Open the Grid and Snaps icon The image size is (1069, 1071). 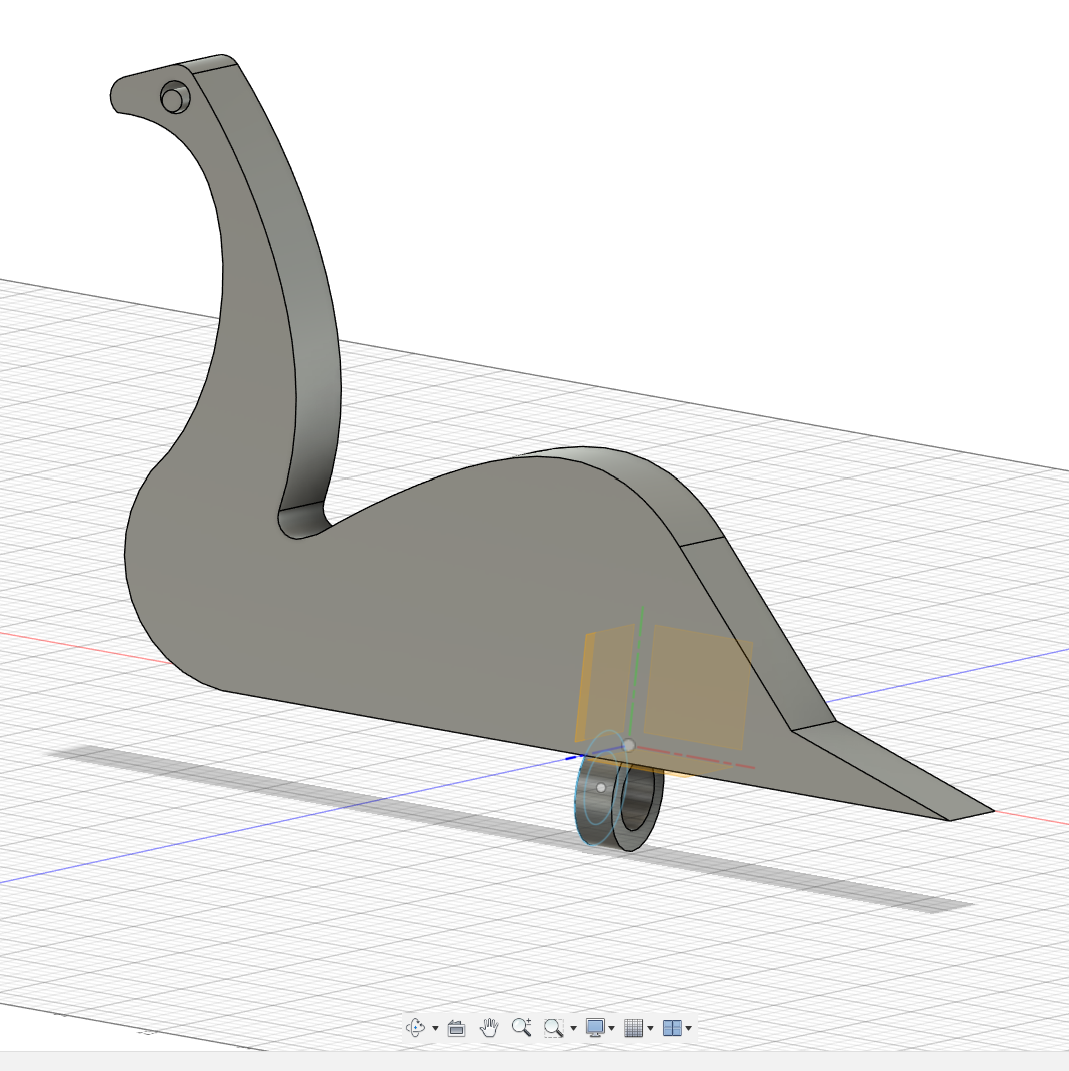[634, 1028]
